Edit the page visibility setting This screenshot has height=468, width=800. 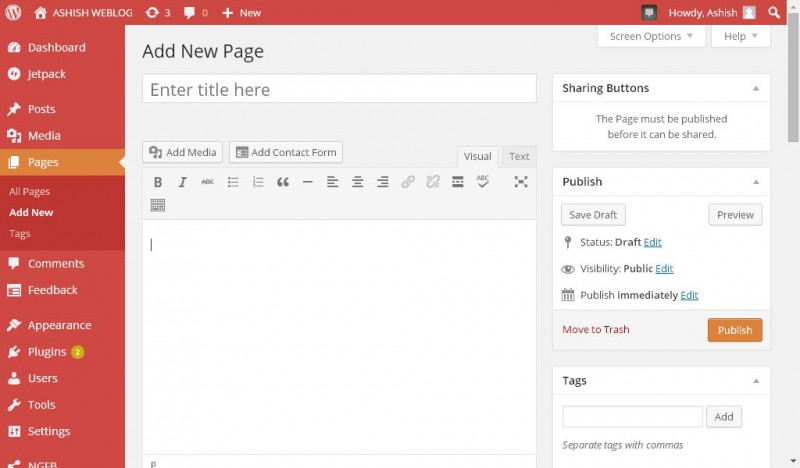click(x=664, y=269)
